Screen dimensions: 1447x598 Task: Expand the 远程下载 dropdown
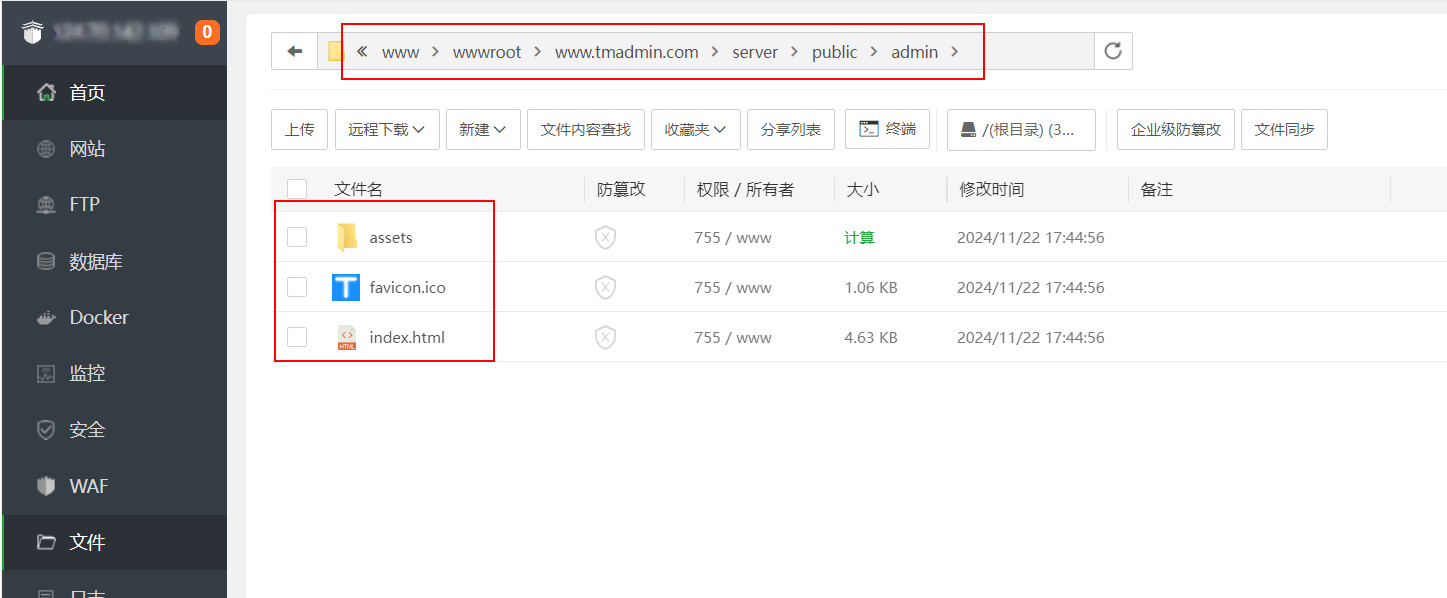387,129
